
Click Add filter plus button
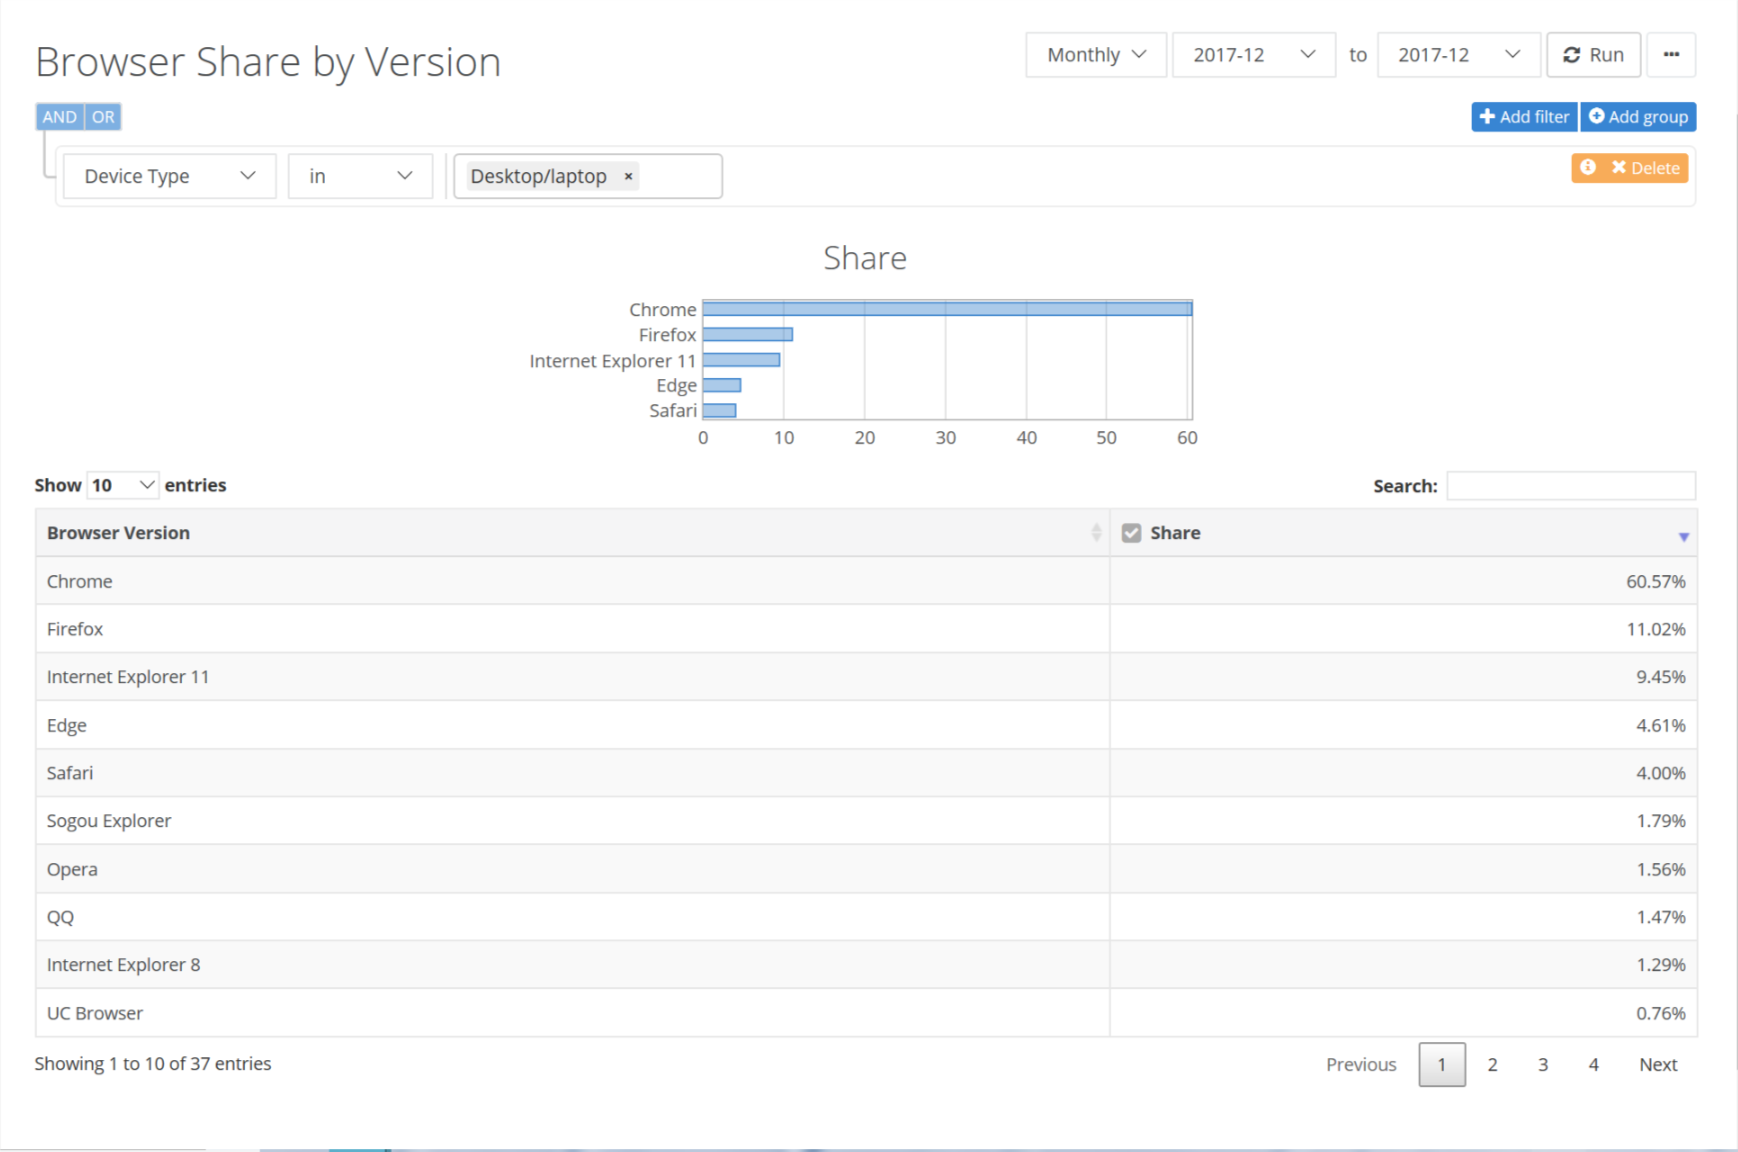tap(1524, 117)
